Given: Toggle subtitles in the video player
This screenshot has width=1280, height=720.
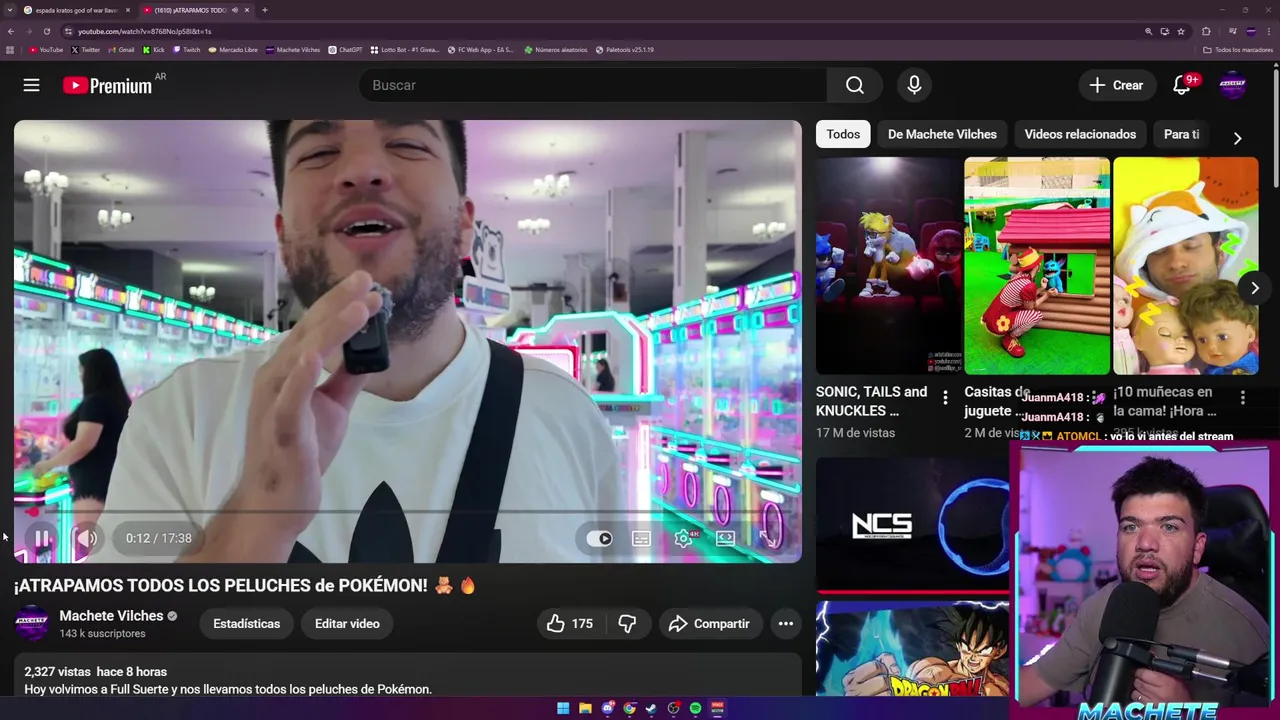Looking at the screenshot, I should pos(641,538).
